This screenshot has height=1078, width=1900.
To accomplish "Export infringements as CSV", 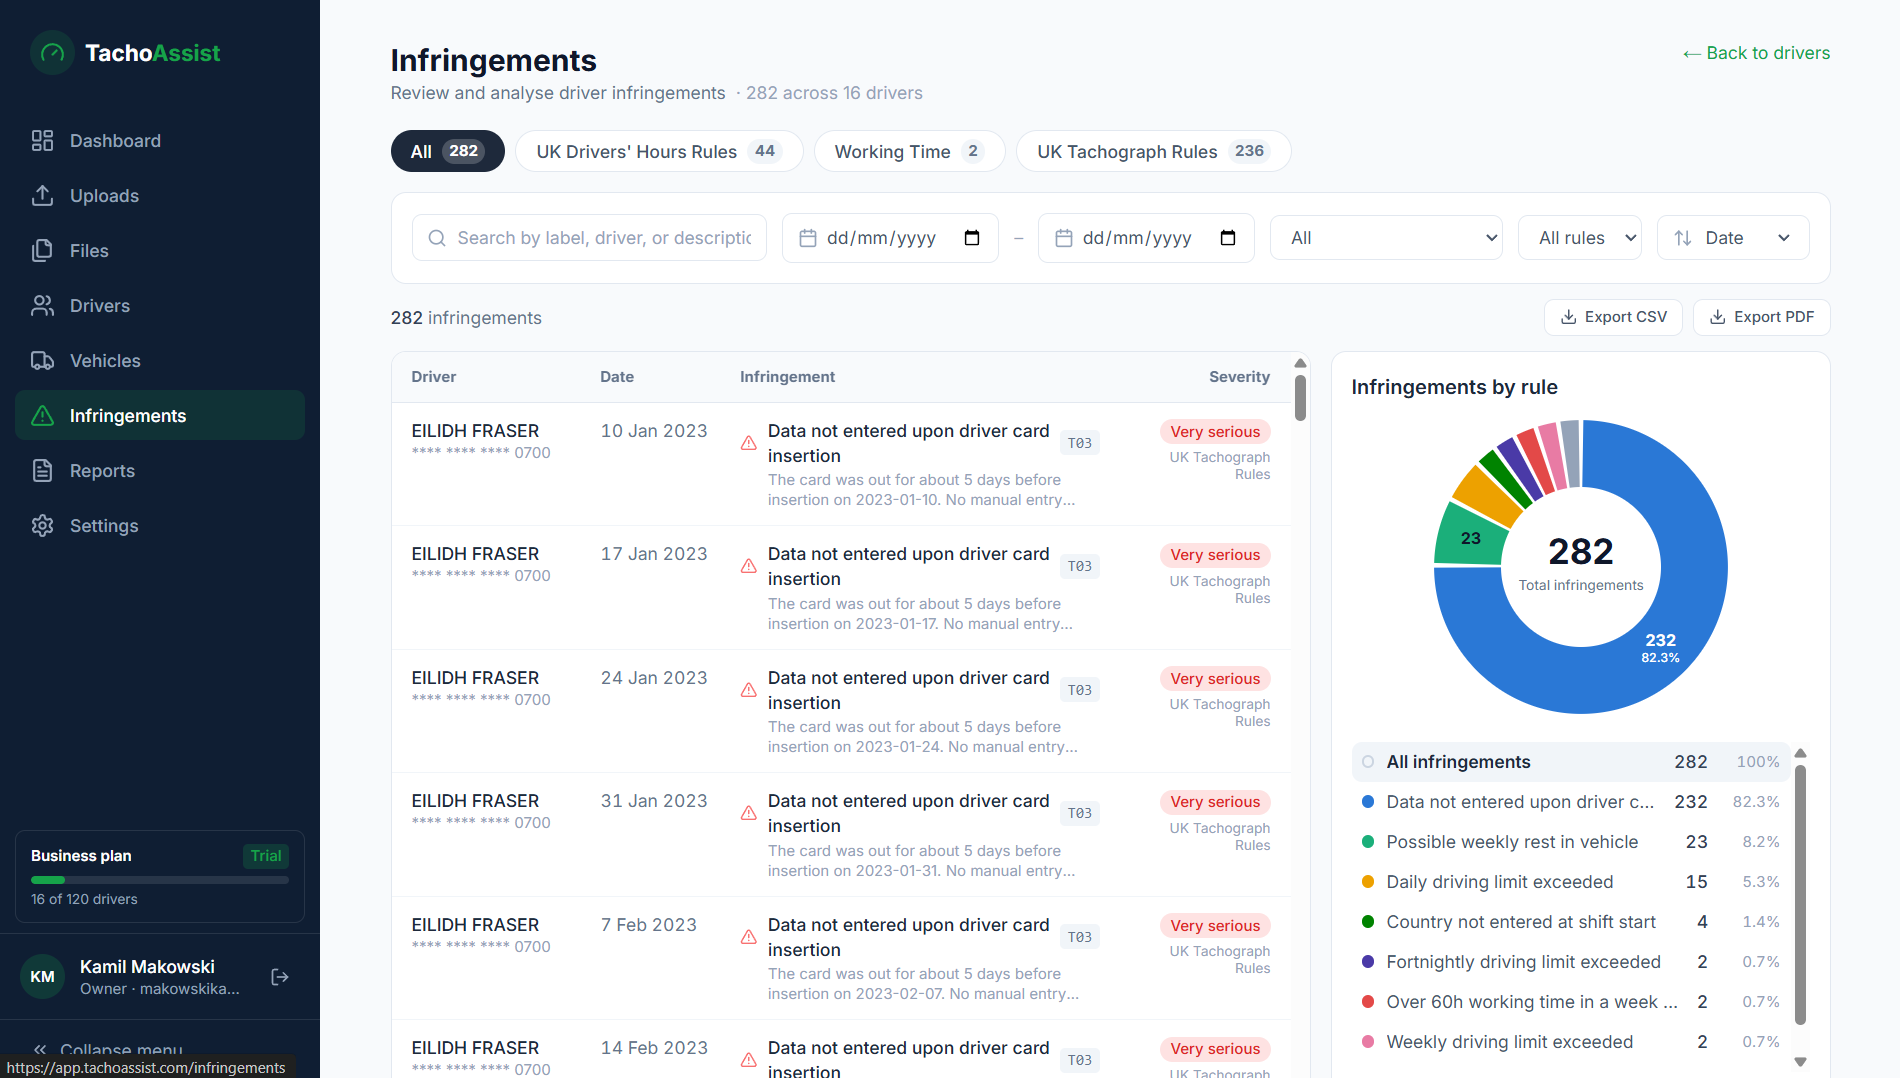I will click(1613, 317).
